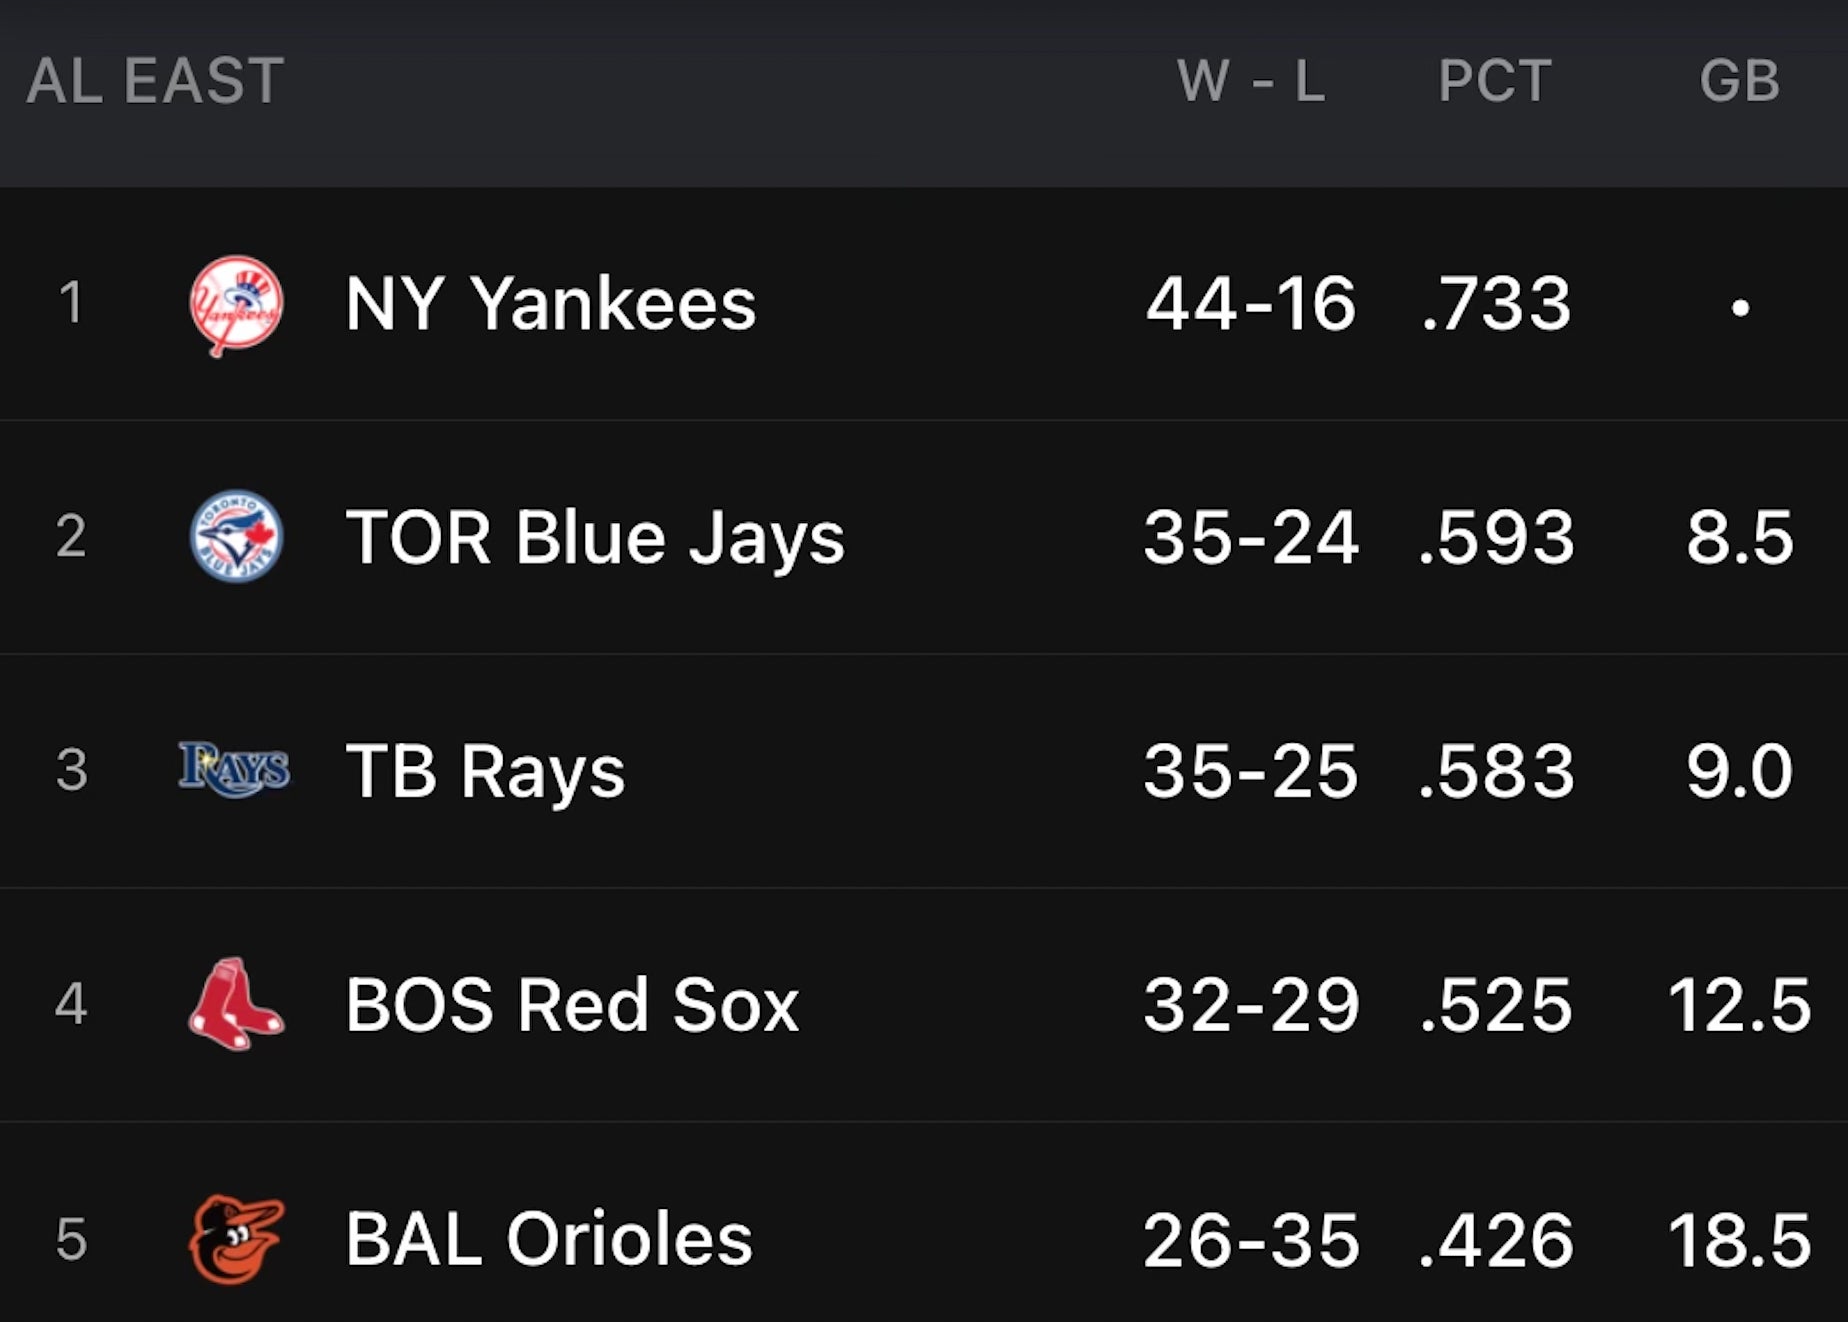Viewport: 1848px width, 1322px height.
Task: Click the Rays 9.0 games back value
Action: 1740,771
